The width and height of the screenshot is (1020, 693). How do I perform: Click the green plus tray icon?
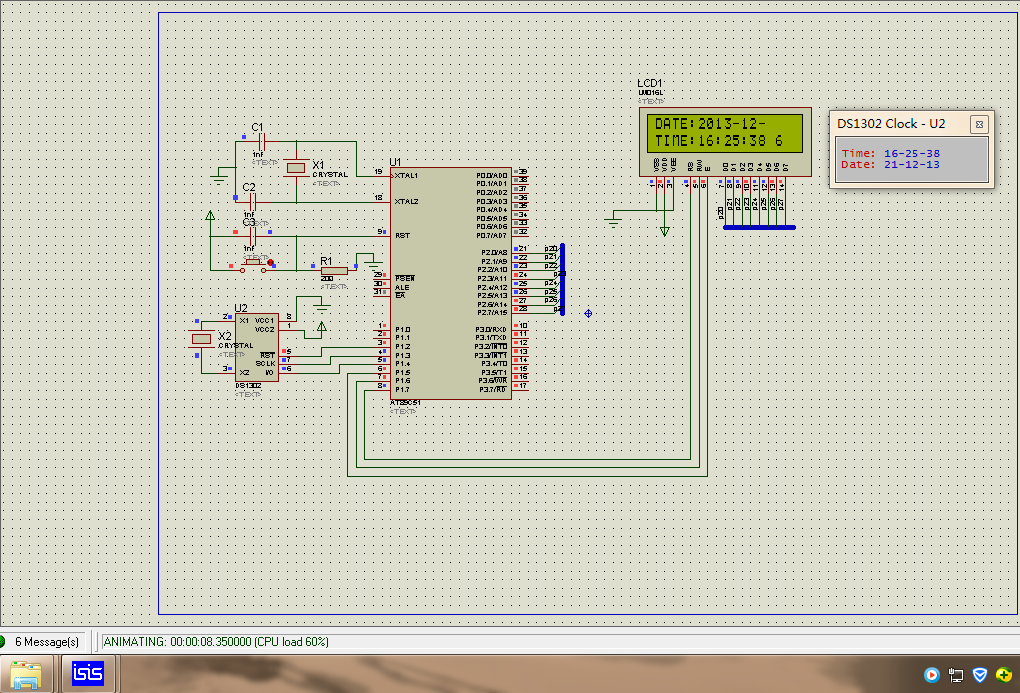click(x=1003, y=675)
